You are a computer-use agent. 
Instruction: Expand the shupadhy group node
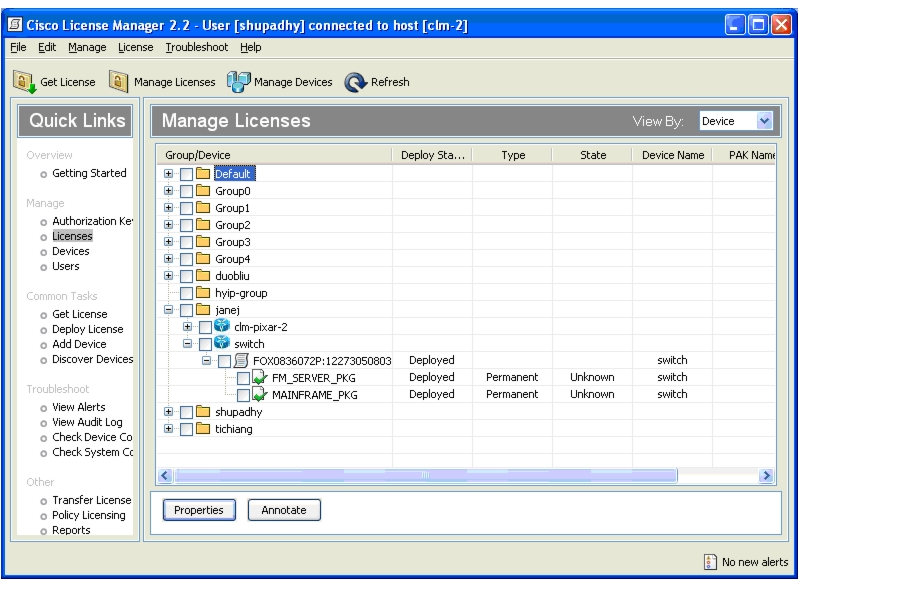point(168,411)
